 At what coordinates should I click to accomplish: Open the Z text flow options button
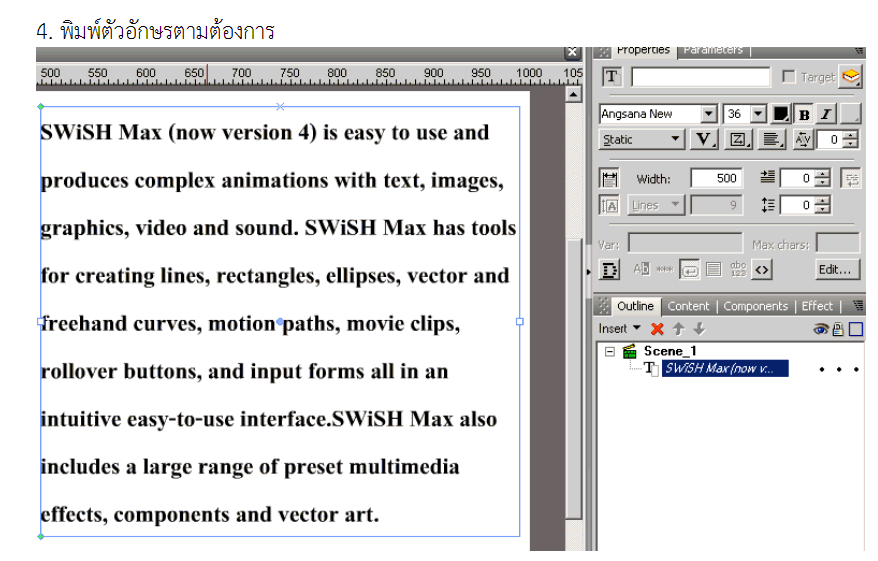[x=738, y=139]
